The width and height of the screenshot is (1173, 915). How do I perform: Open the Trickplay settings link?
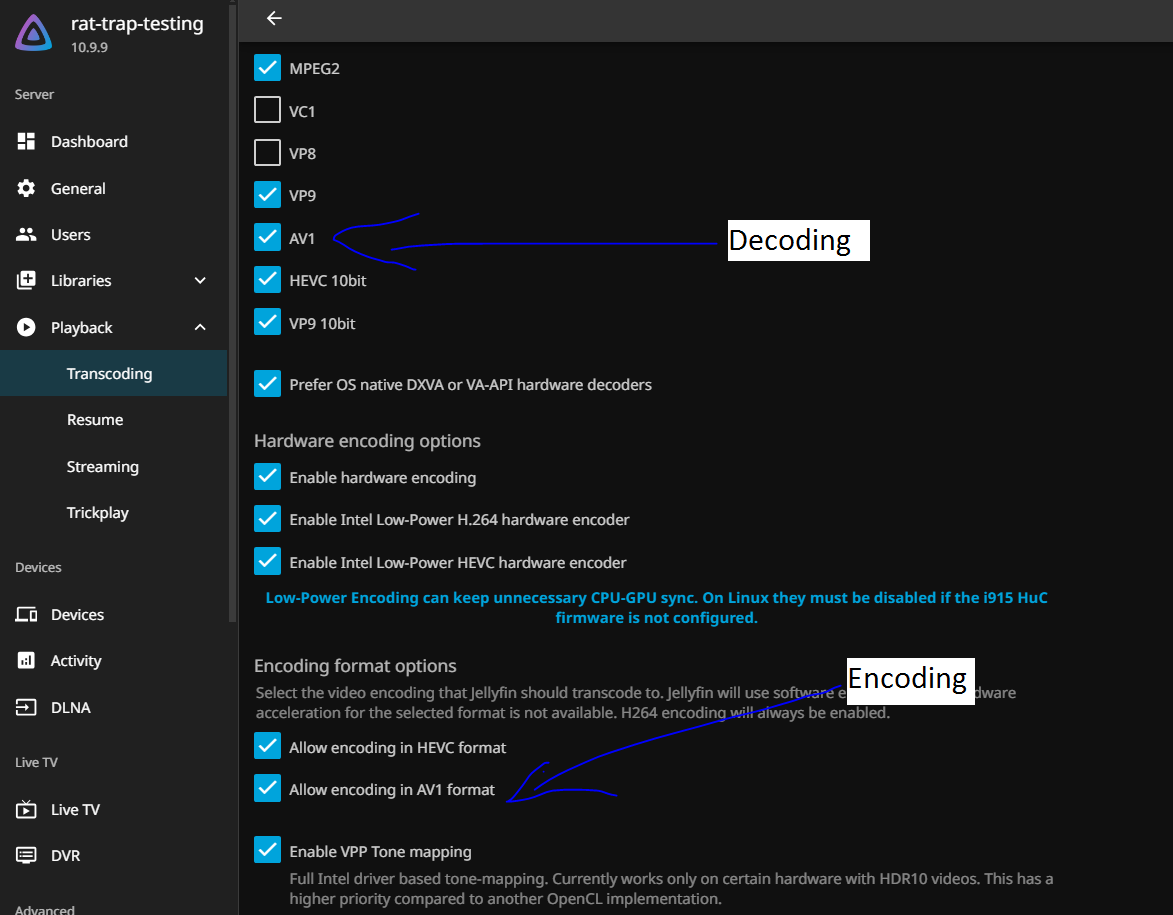[97, 513]
